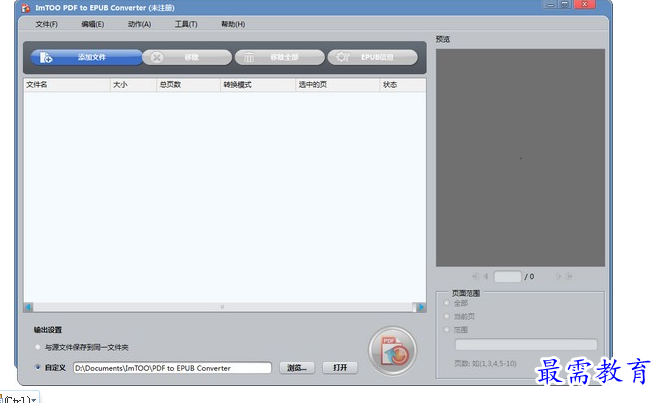This screenshot has width=659, height=403.
Task: Go to previous preview page icon
Action: [x=486, y=277]
